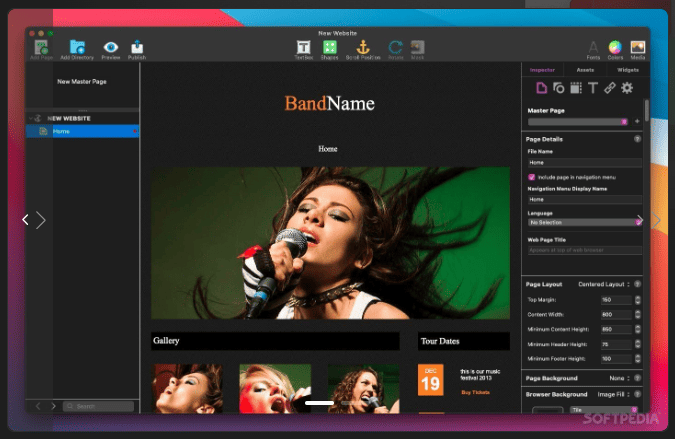Click the Page Background help icon
The width and height of the screenshot is (675, 439).
(638, 378)
